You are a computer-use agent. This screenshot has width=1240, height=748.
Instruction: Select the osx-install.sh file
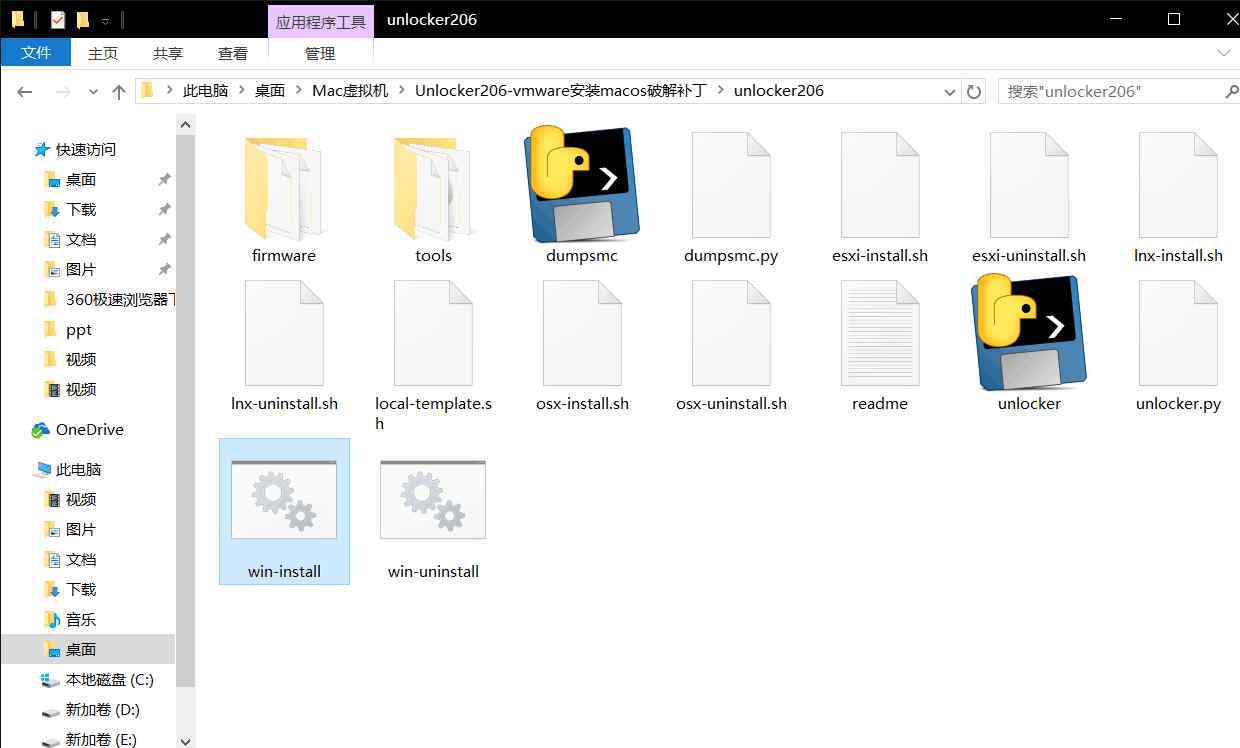click(582, 346)
